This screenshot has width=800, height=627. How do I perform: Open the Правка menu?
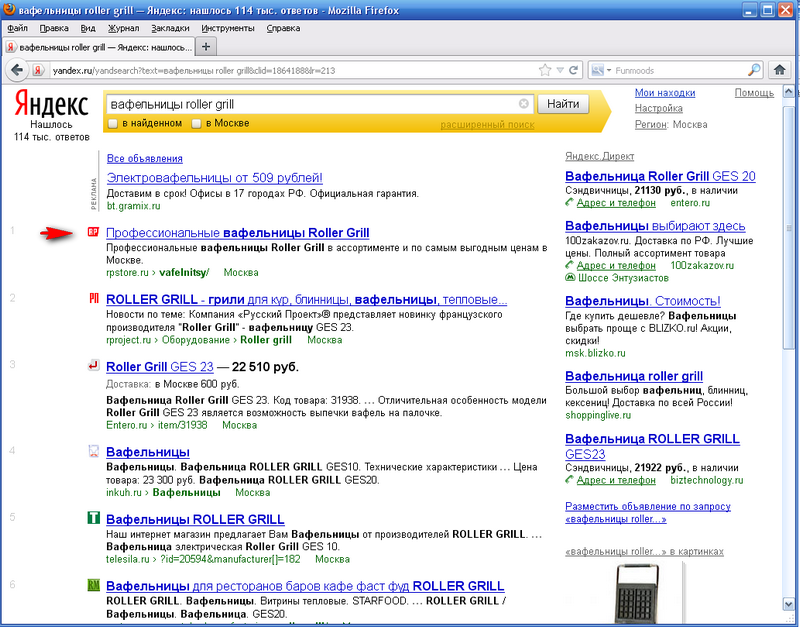click(54, 28)
